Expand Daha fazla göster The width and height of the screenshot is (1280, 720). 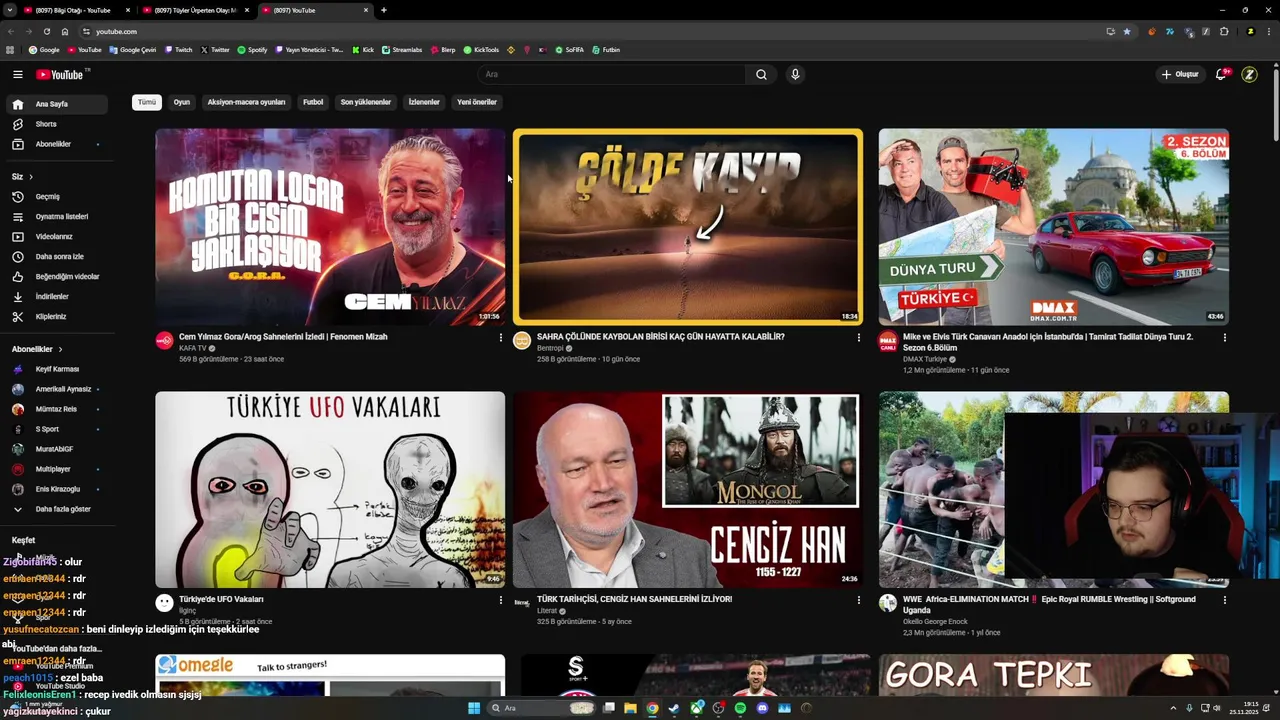click(57, 509)
